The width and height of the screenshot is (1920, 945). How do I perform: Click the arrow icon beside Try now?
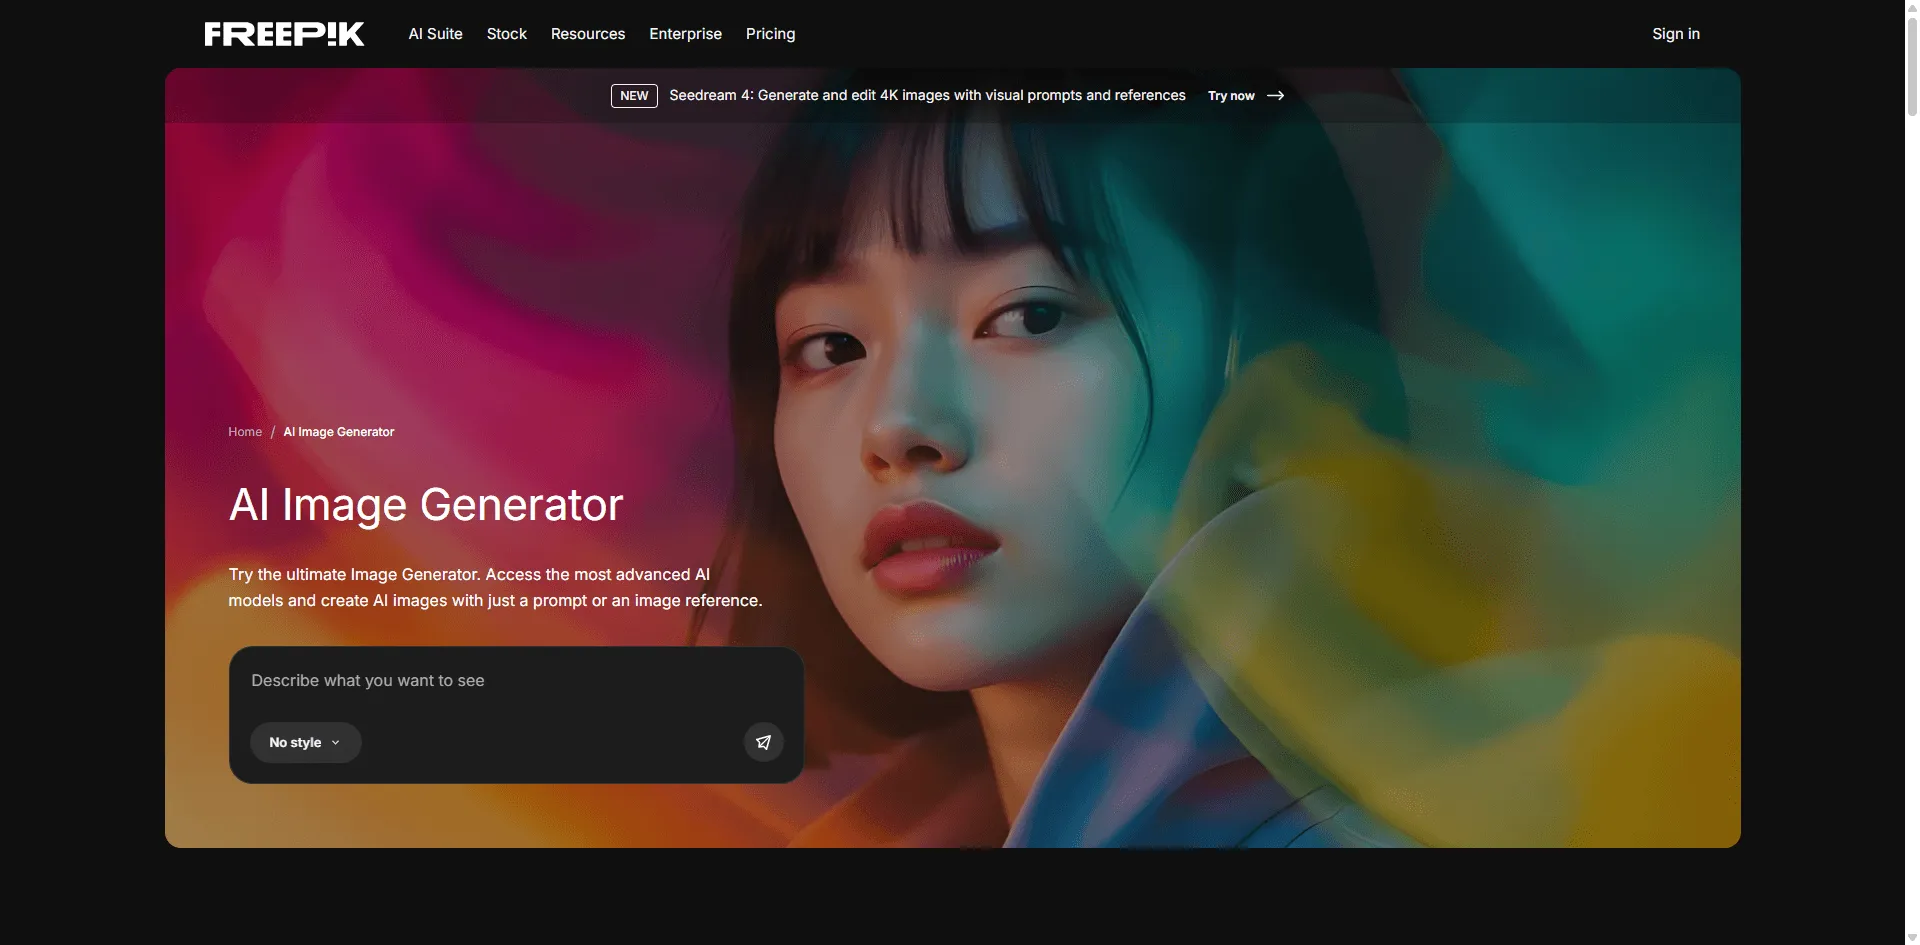click(1275, 96)
